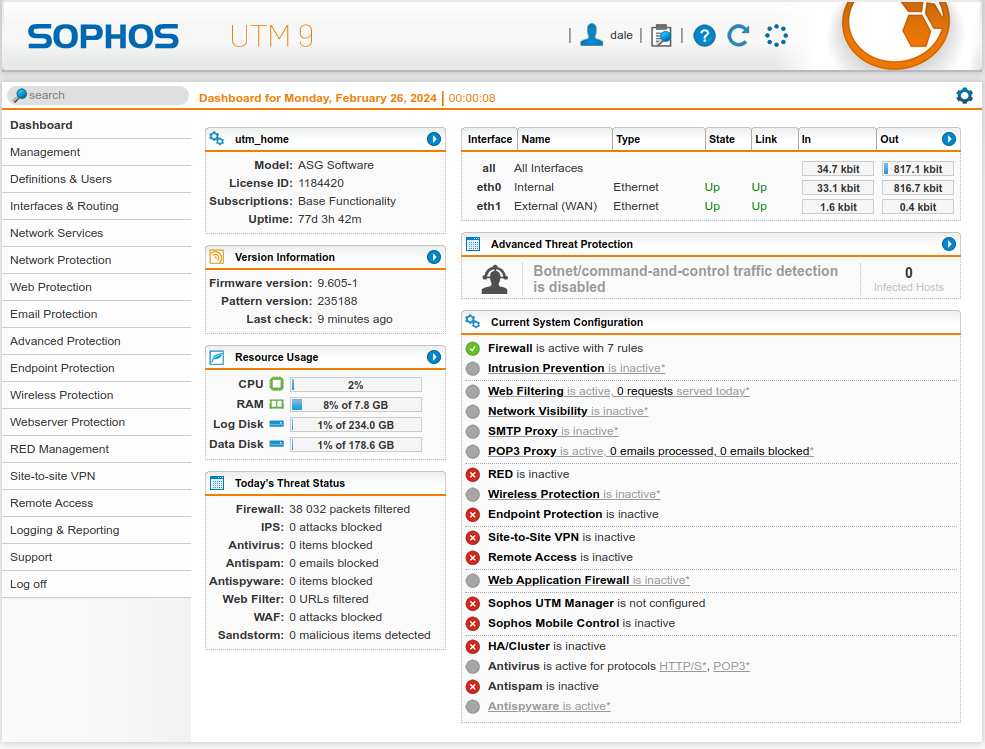Screen dimensions: 985x749
Task: Open the clipboard notes icon in the header
Action: click(661, 34)
